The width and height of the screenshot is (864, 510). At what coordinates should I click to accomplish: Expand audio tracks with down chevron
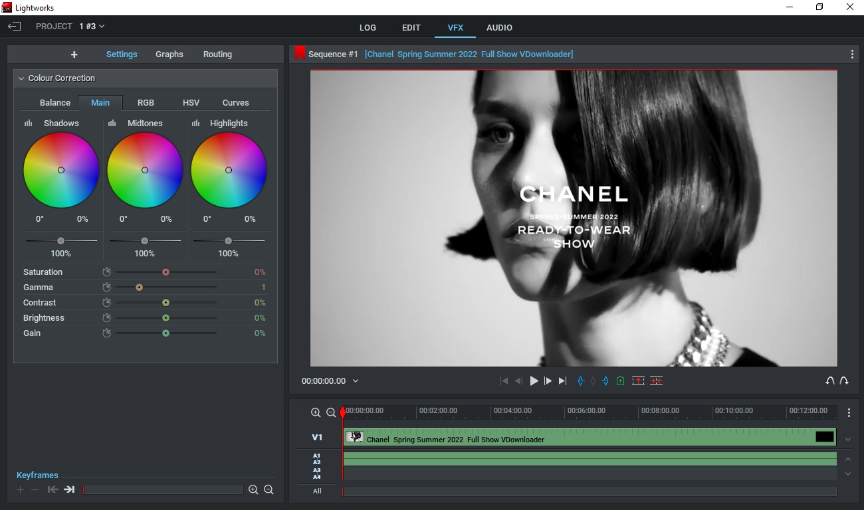848,474
